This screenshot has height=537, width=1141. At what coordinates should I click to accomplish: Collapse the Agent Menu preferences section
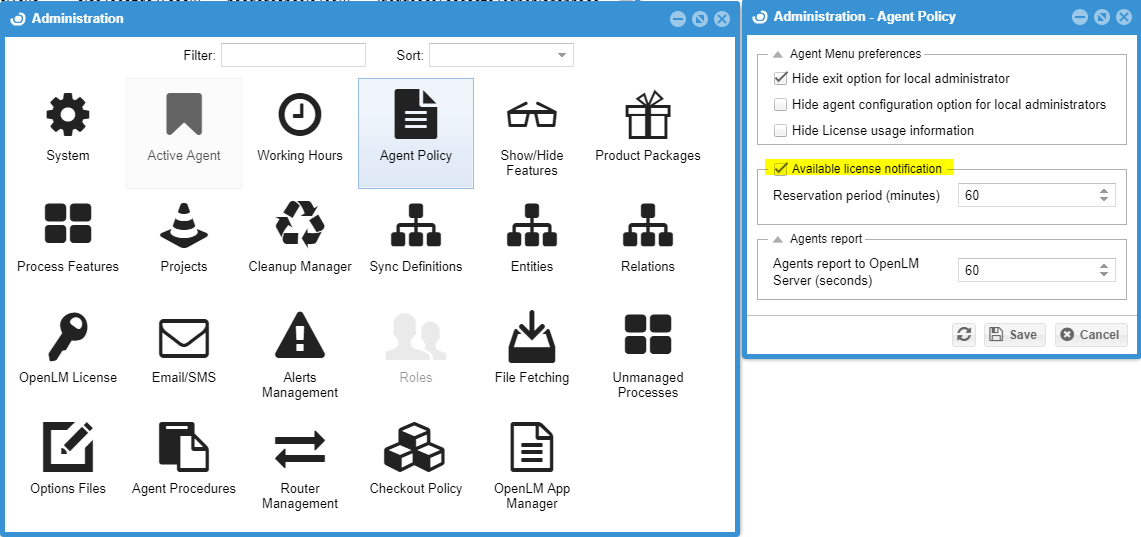click(778, 54)
